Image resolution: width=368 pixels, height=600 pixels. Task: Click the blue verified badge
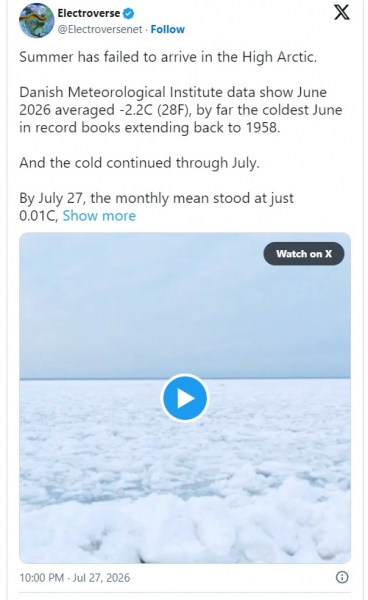pyautogui.click(x=129, y=14)
